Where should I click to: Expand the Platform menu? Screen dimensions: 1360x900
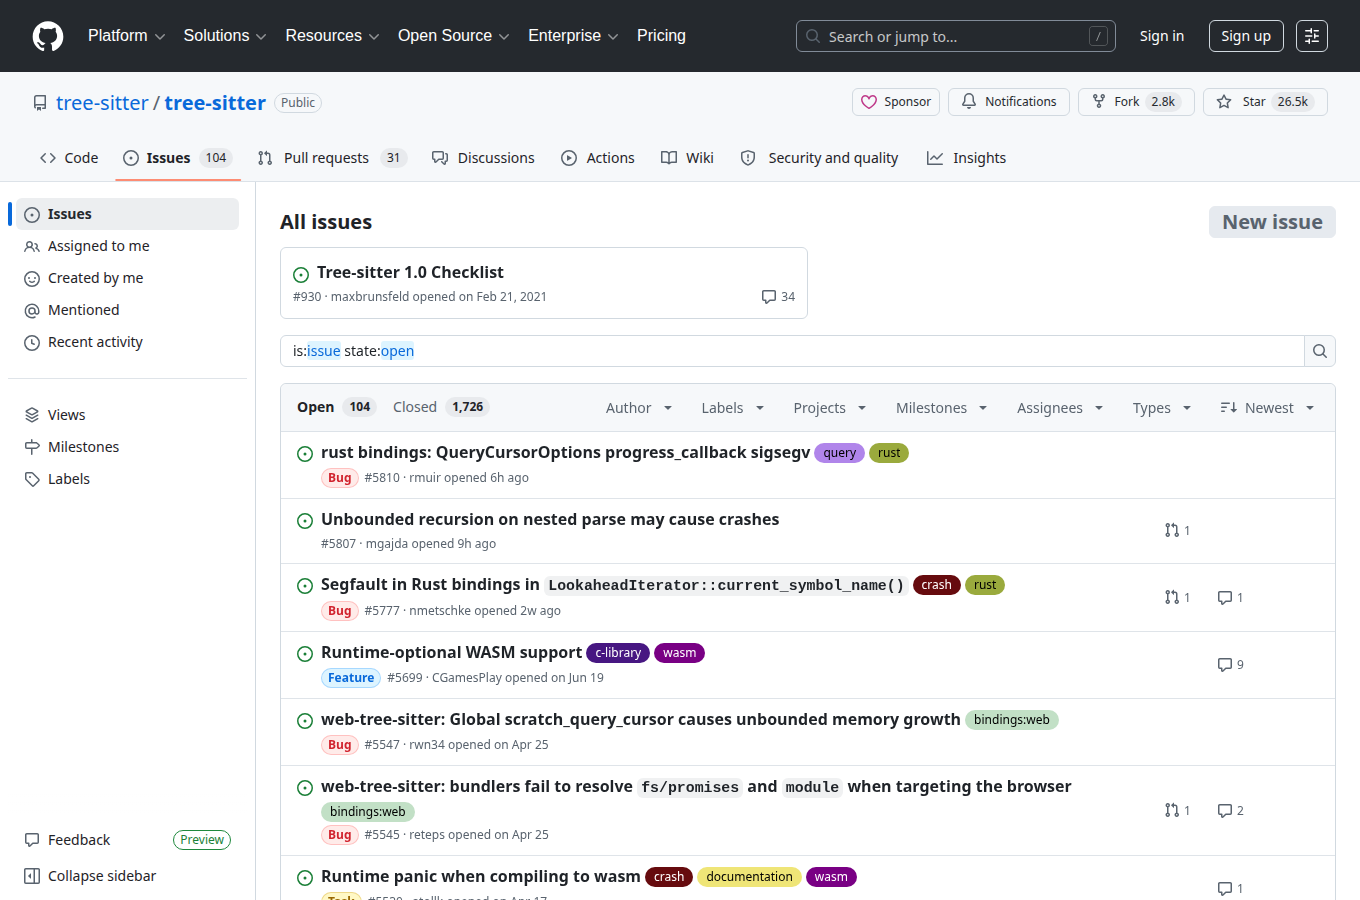pyautogui.click(x=127, y=36)
